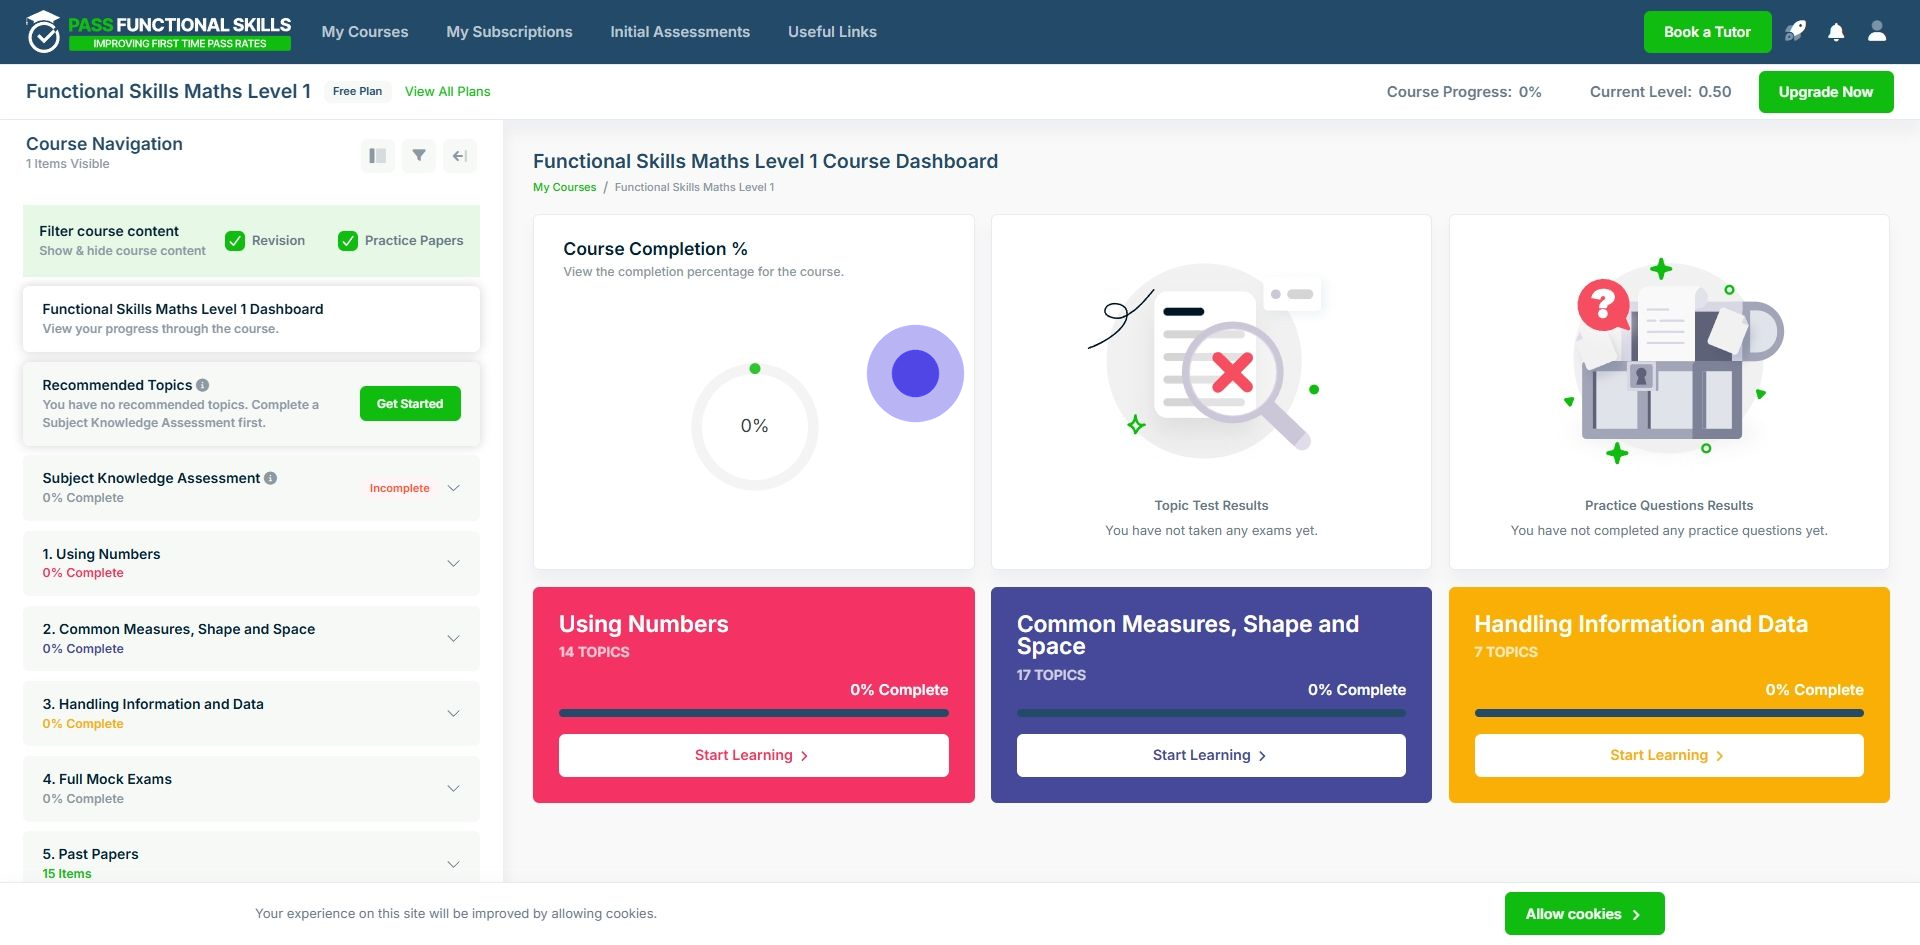Click the Allow cookies button
Viewport: 1920px width, 945px height.
[x=1584, y=914]
